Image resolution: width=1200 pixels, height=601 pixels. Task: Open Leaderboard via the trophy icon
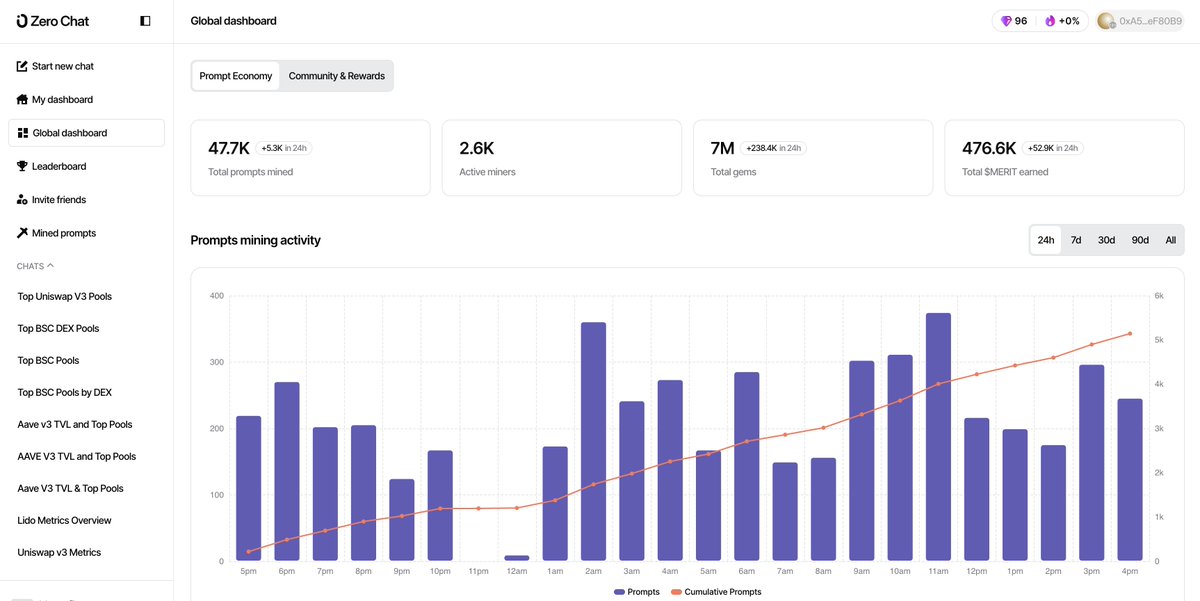coord(21,165)
